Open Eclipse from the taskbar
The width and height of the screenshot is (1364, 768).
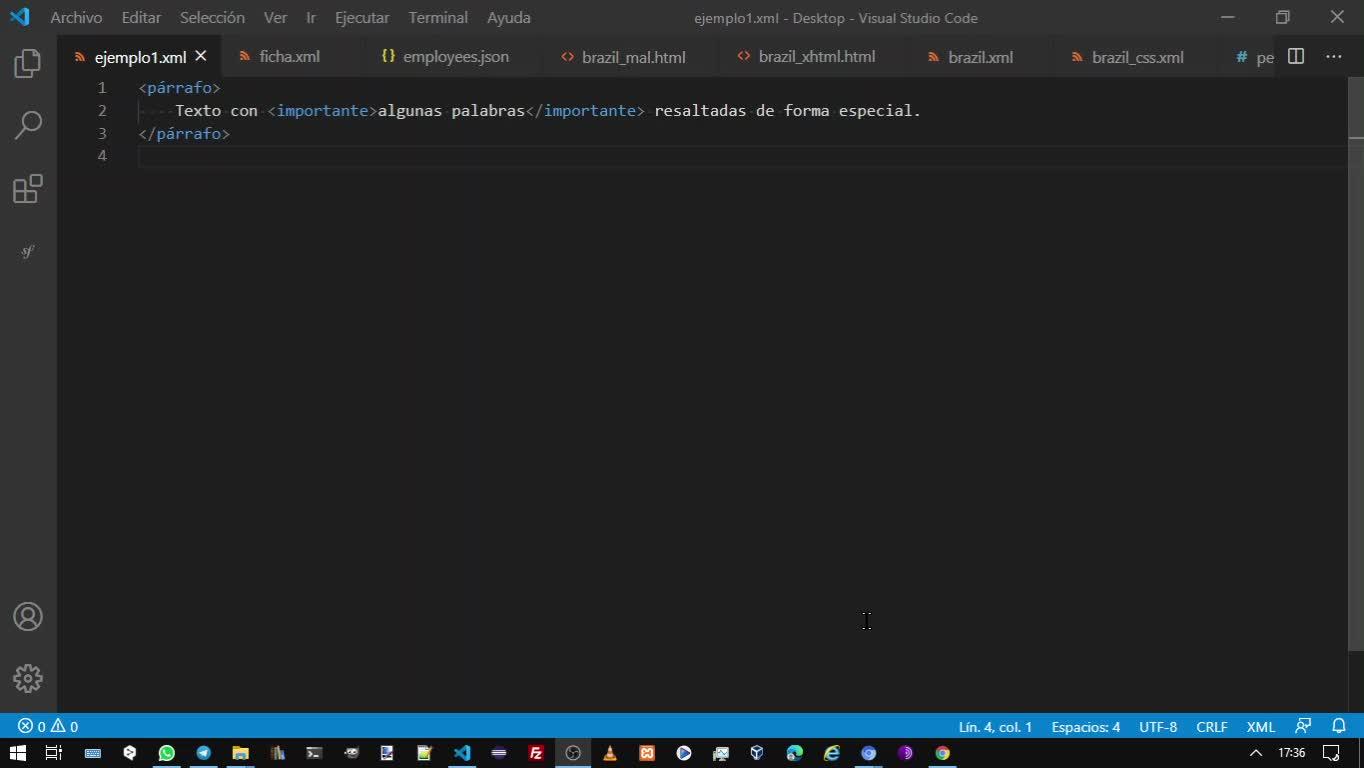pyautogui.click(x=499, y=753)
